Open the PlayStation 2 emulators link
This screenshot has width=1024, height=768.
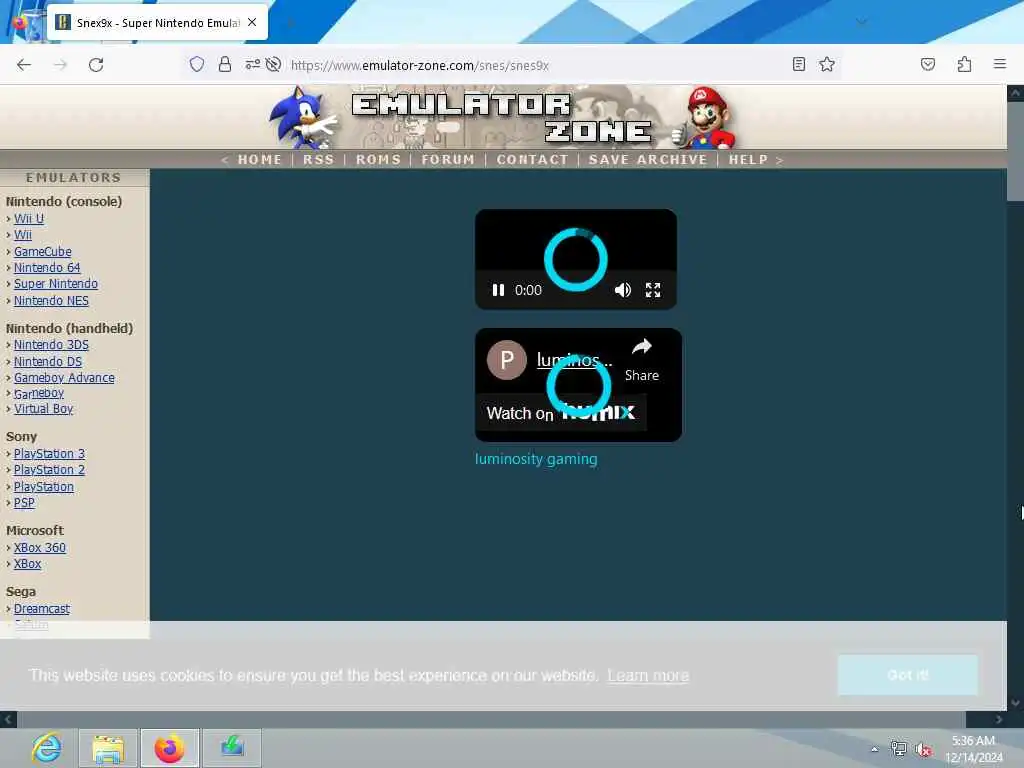tap(49, 470)
